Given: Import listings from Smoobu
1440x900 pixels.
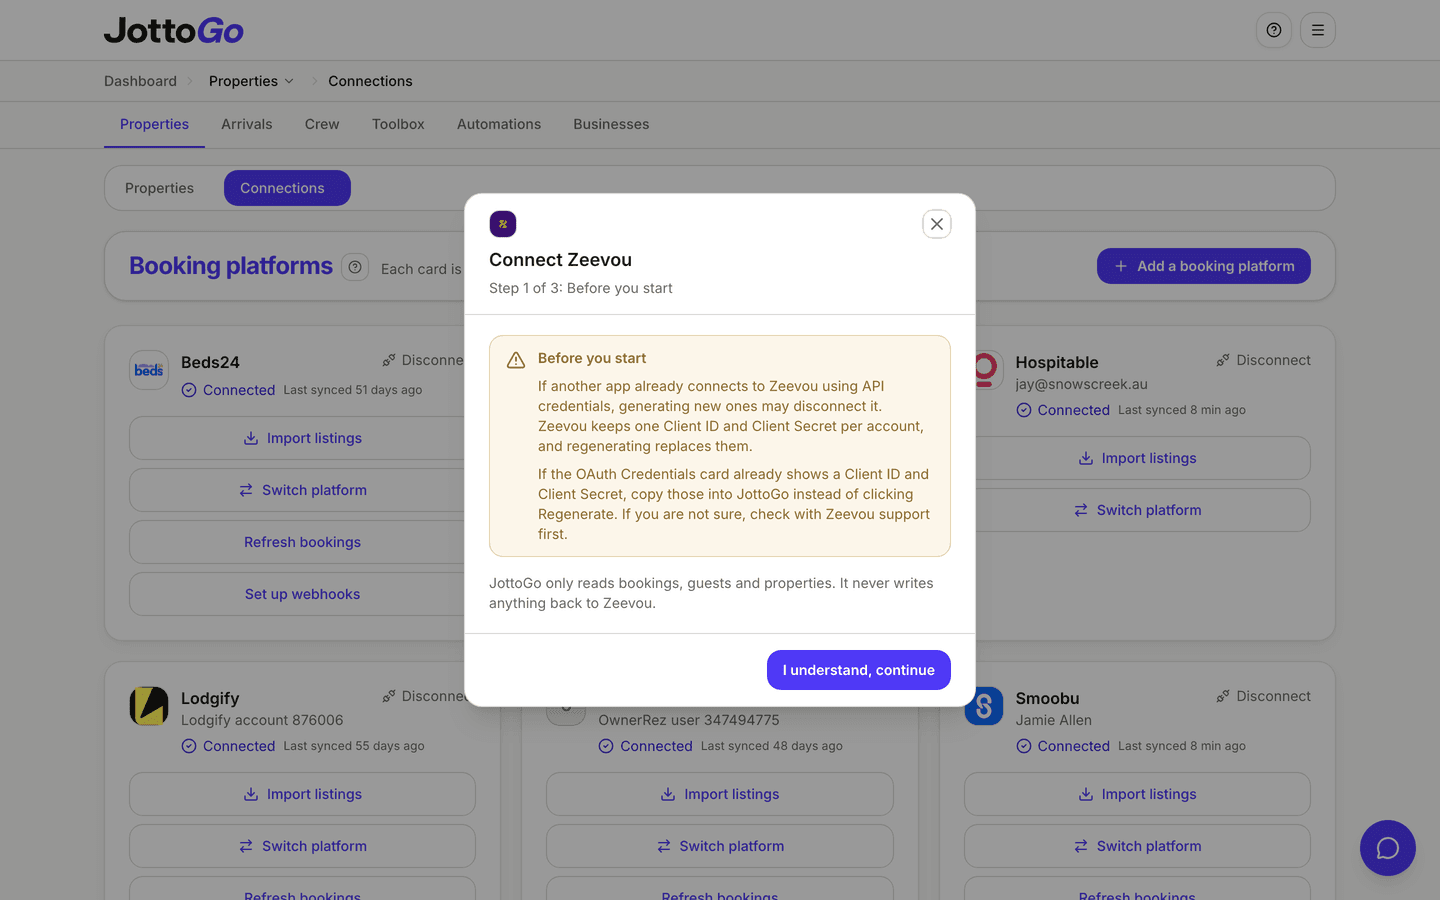Looking at the screenshot, I should click(1137, 794).
